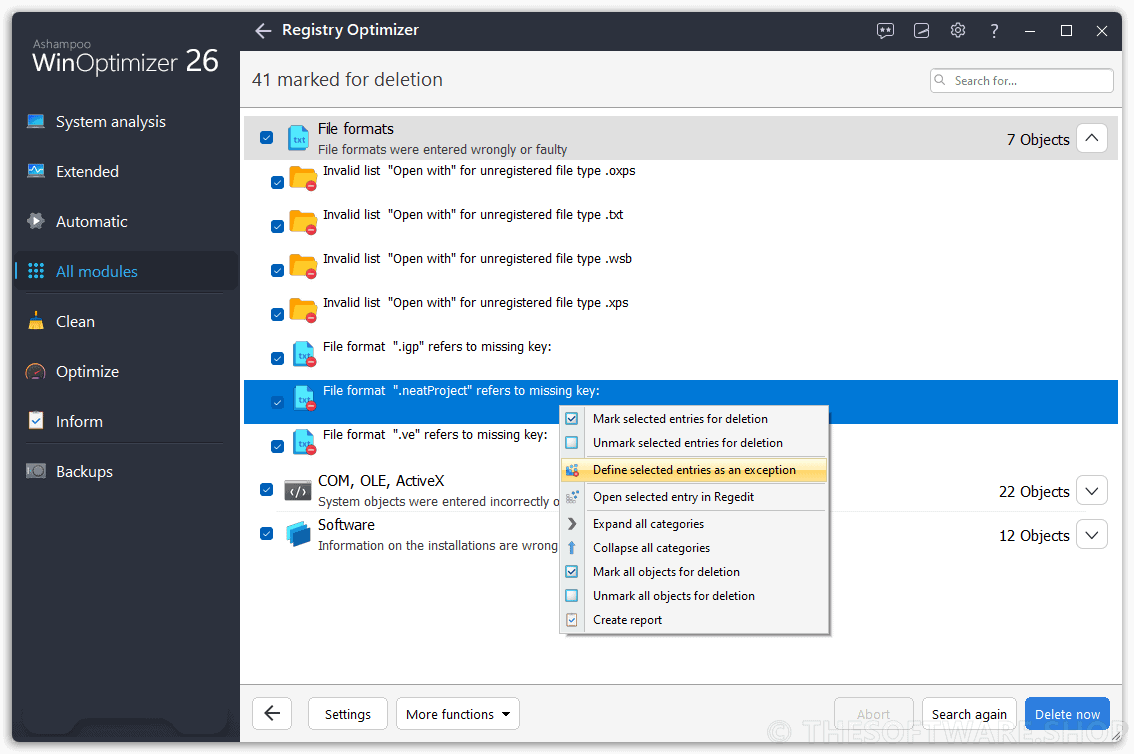
Task: Expand the COM, OLE, ActiveX 22 Objects chevron
Action: pyautogui.click(x=1092, y=491)
